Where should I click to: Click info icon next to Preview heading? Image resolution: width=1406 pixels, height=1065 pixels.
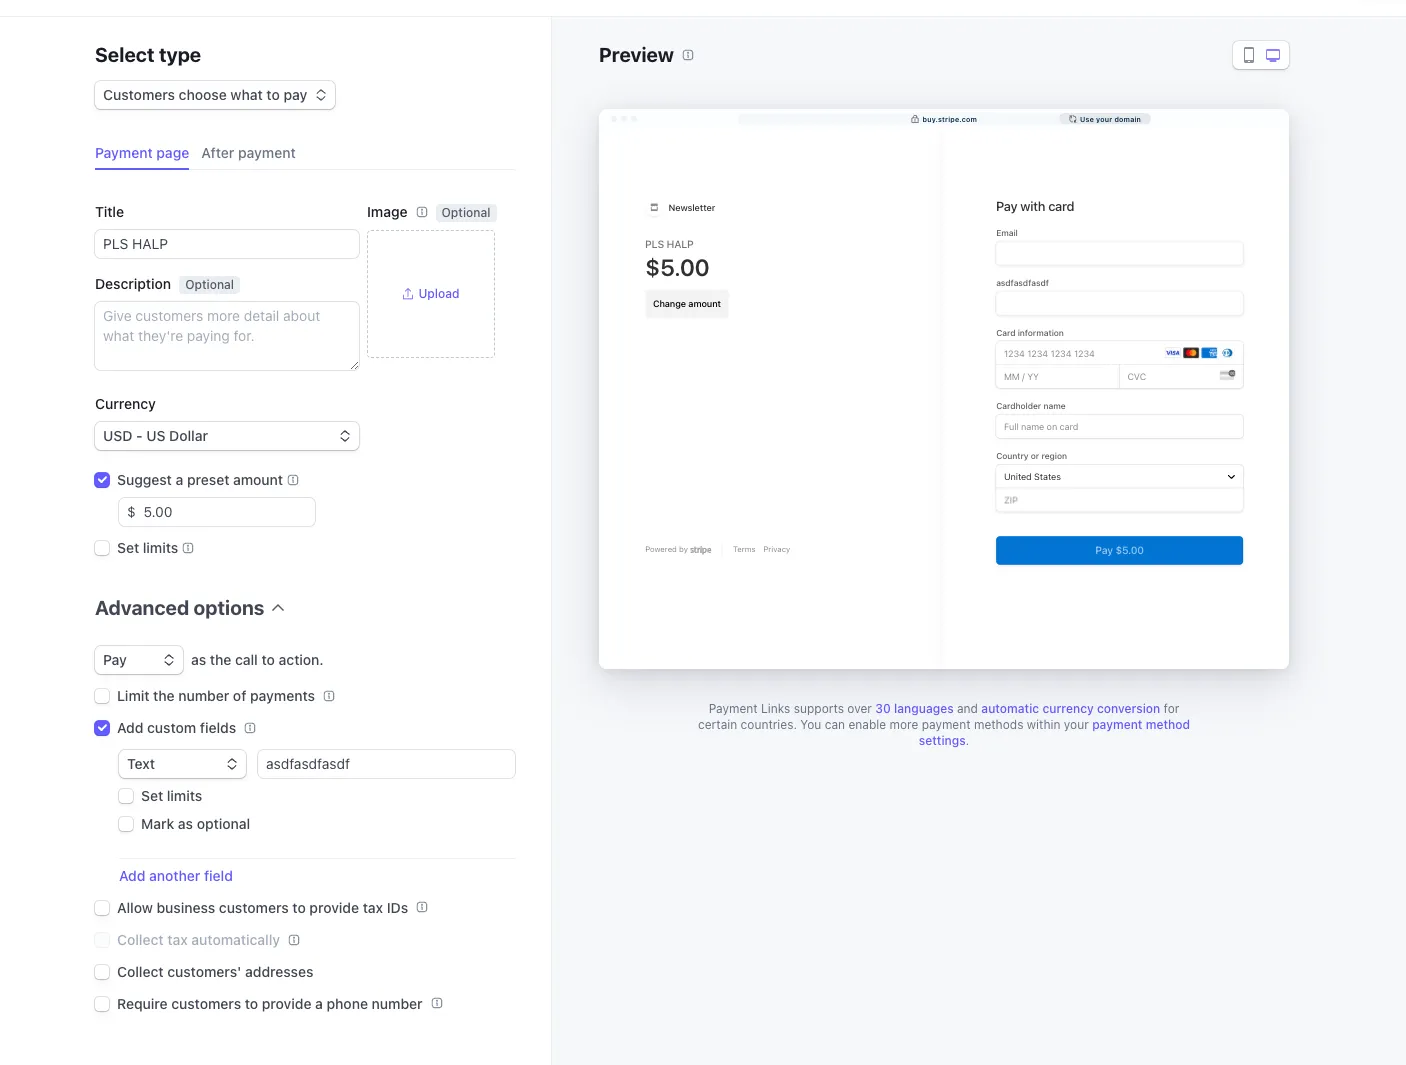pyautogui.click(x=688, y=55)
